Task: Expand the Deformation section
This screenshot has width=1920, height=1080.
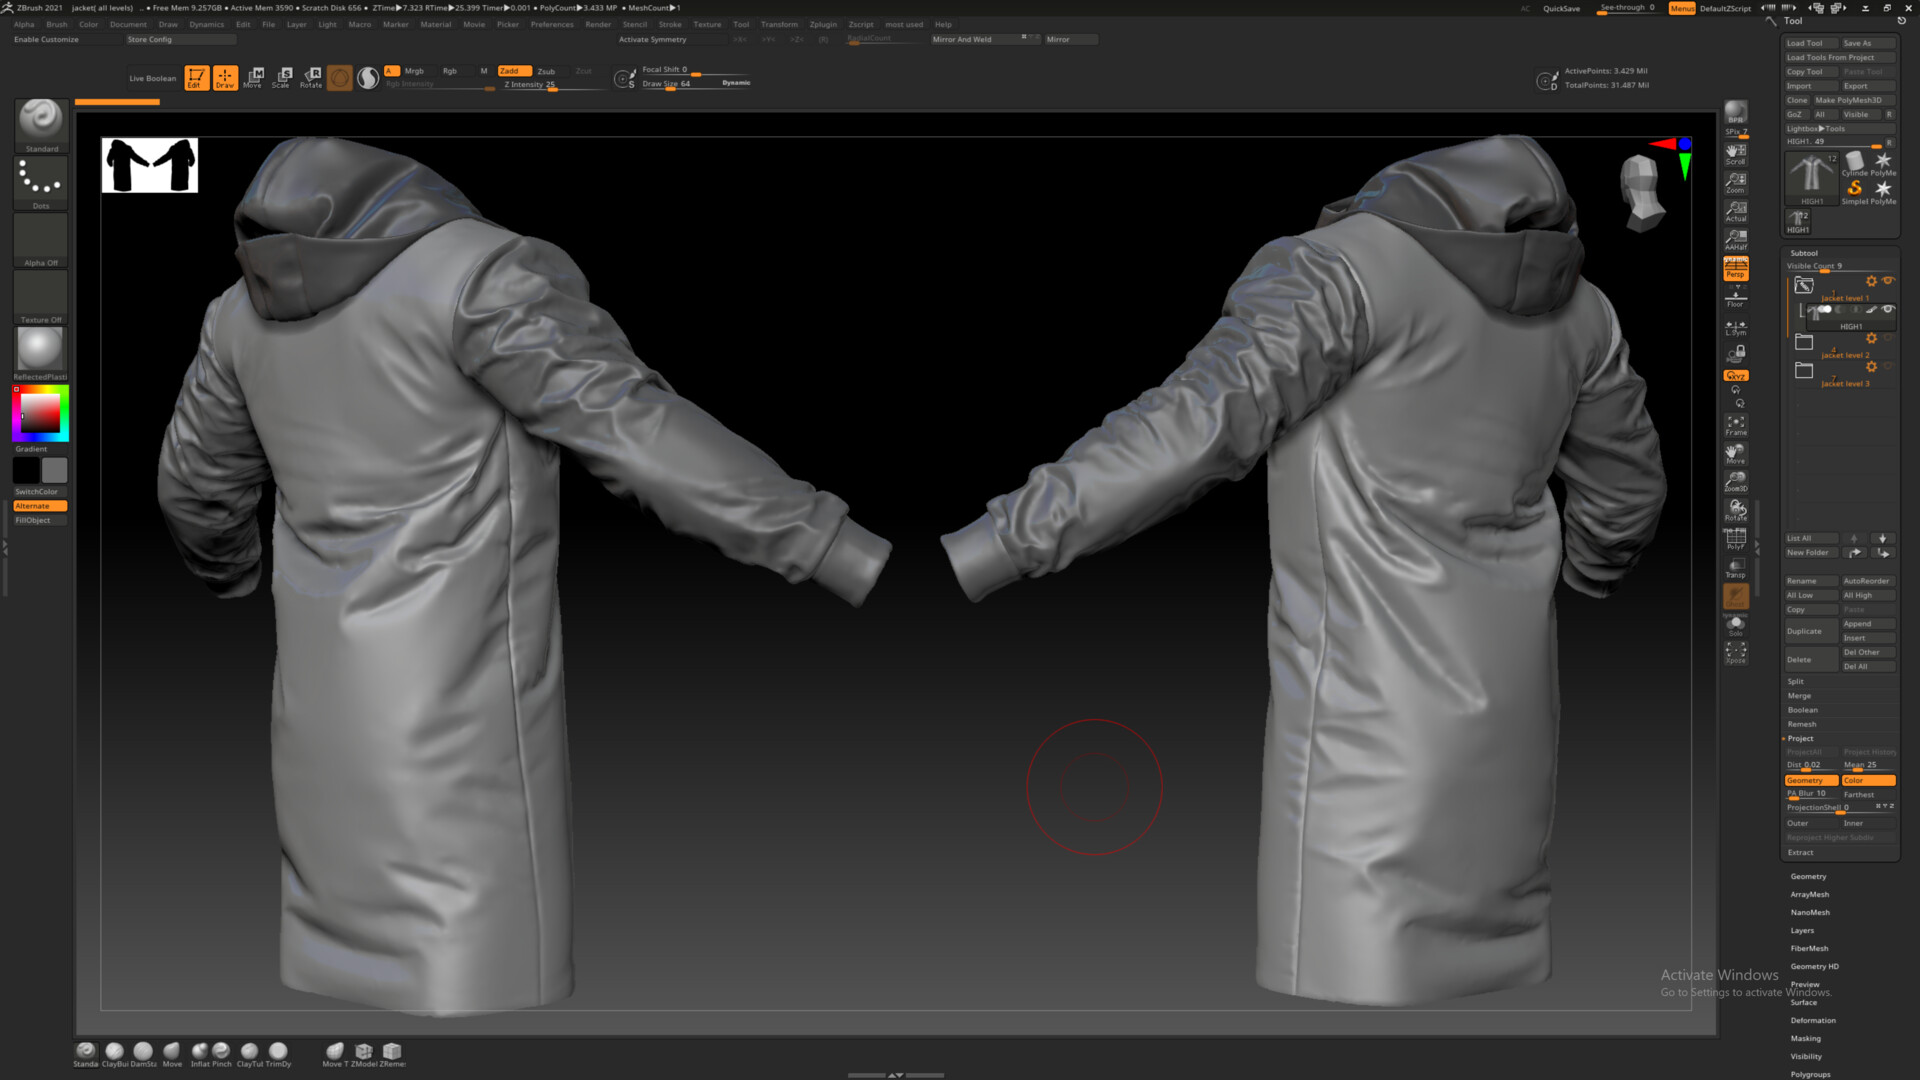Action: click(1813, 1020)
